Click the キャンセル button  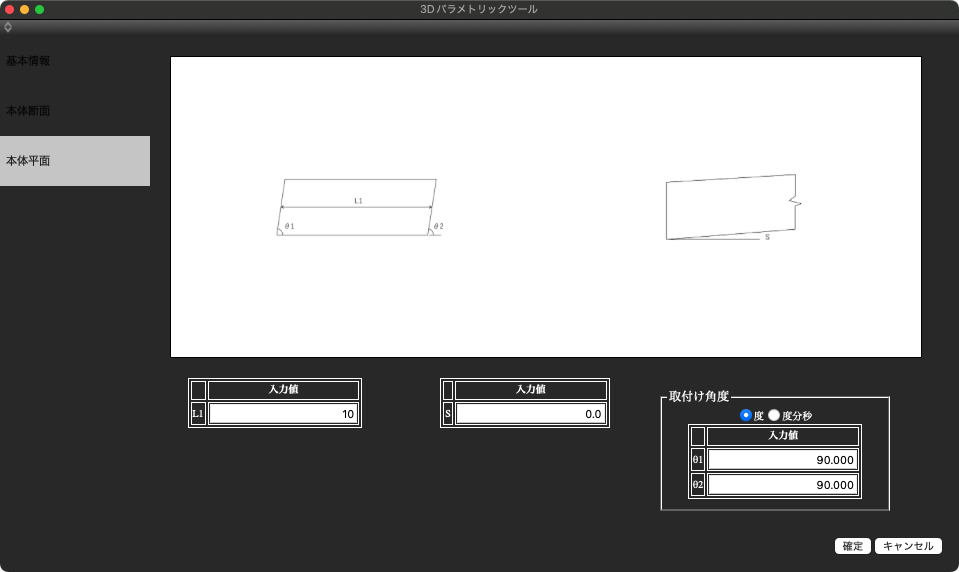[x=908, y=546]
